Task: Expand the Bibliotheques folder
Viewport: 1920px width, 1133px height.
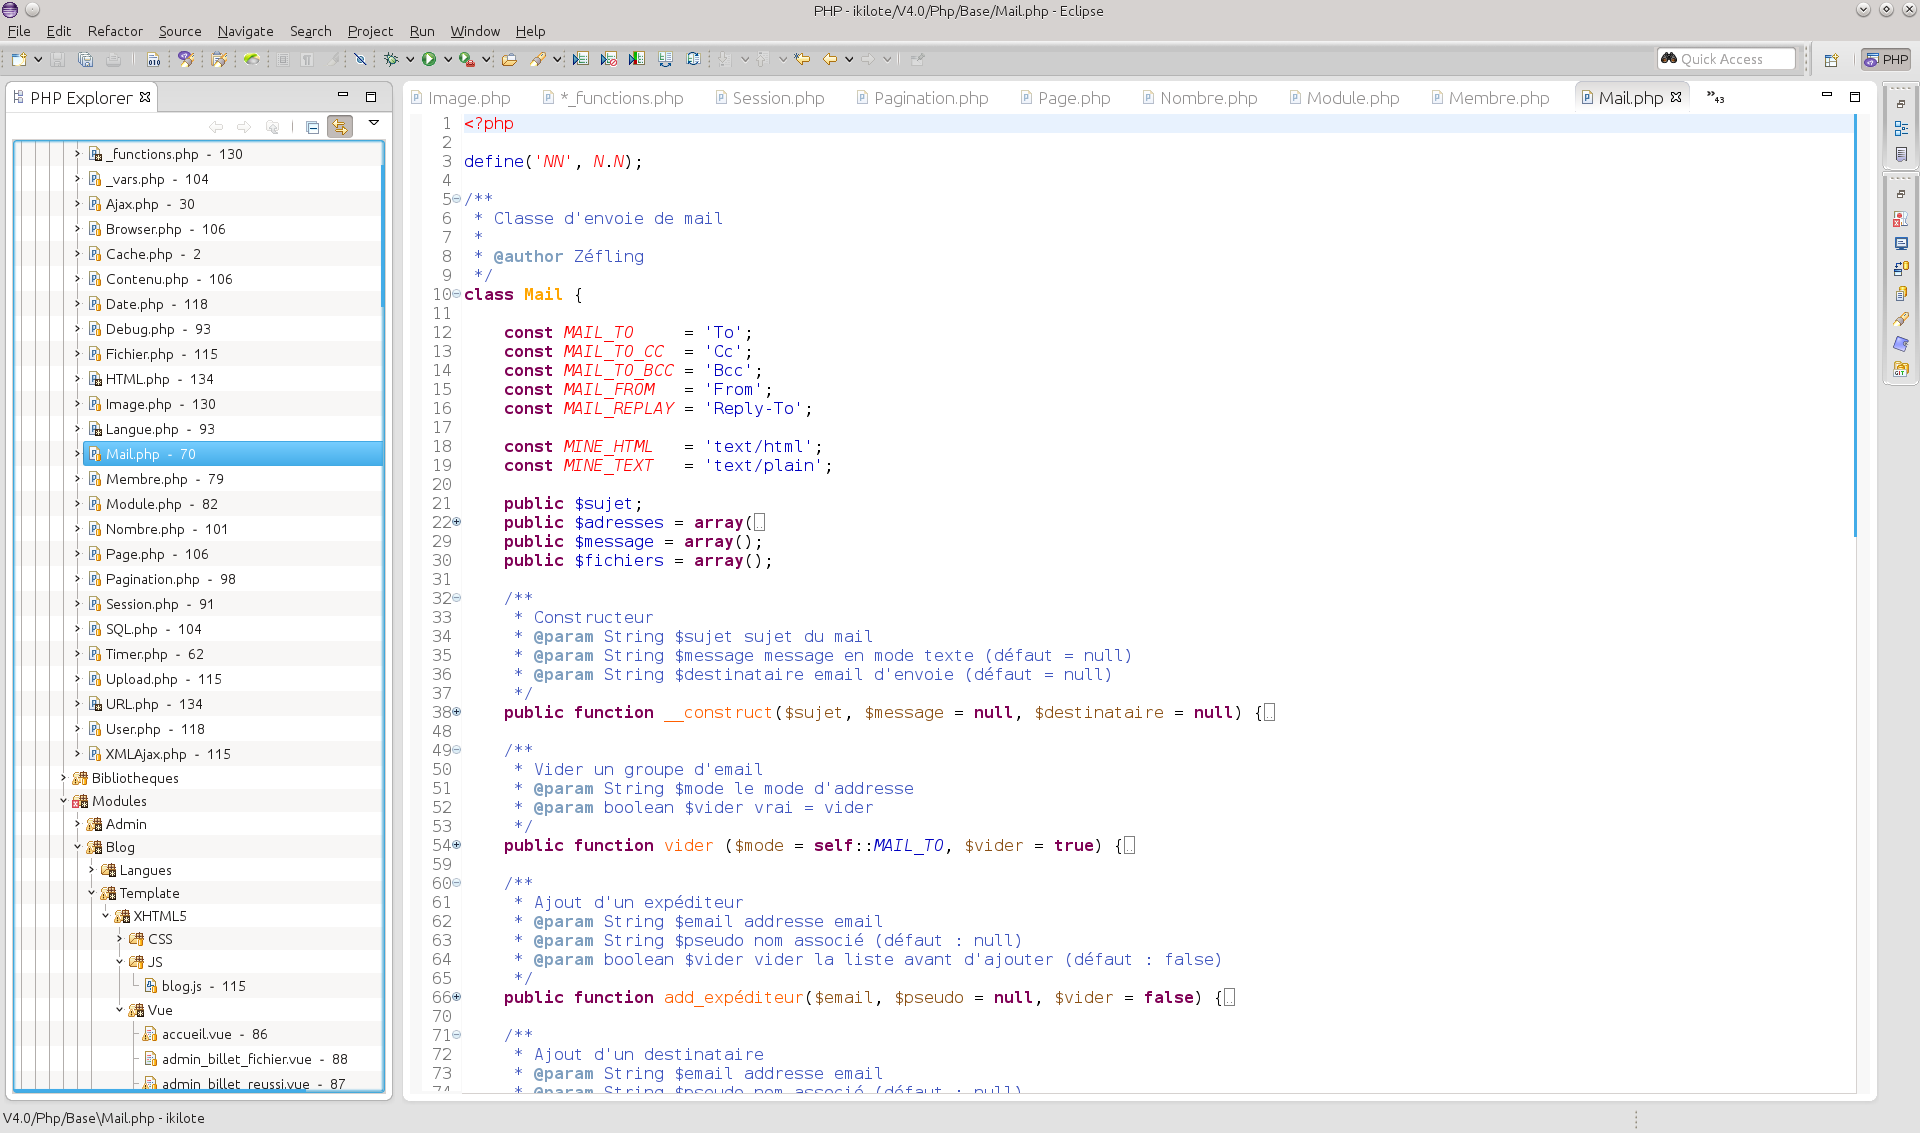Action: (63, 778)
